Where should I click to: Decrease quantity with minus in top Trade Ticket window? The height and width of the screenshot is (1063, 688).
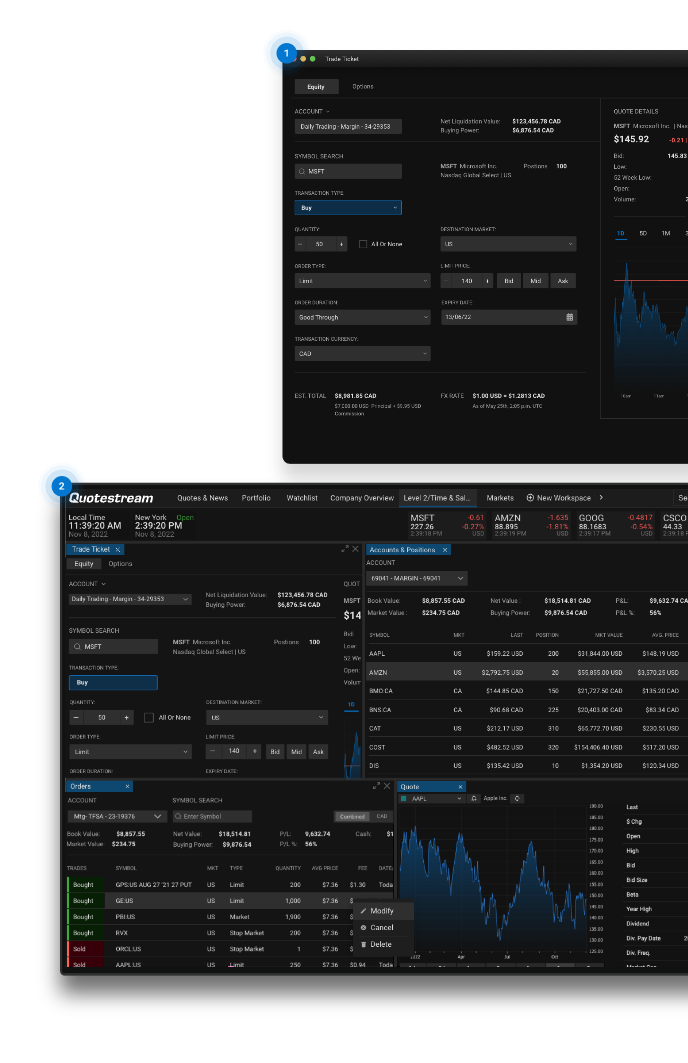click(x=300, y=244)
